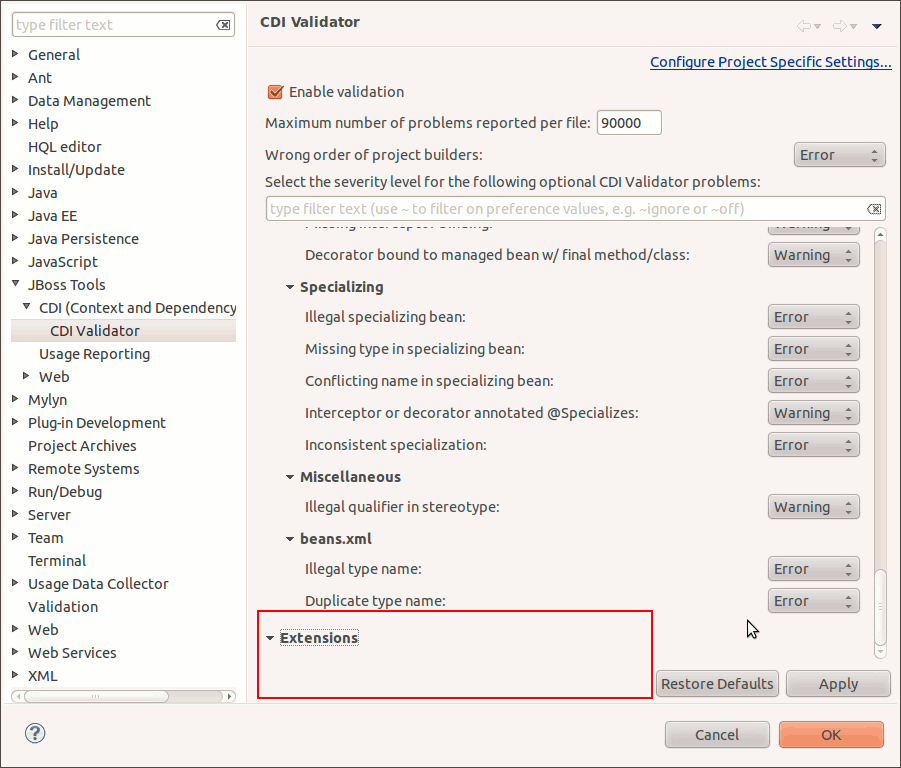Click the forward navigation arrow
This screenshot has height=768, width=901.
point(840,26)
